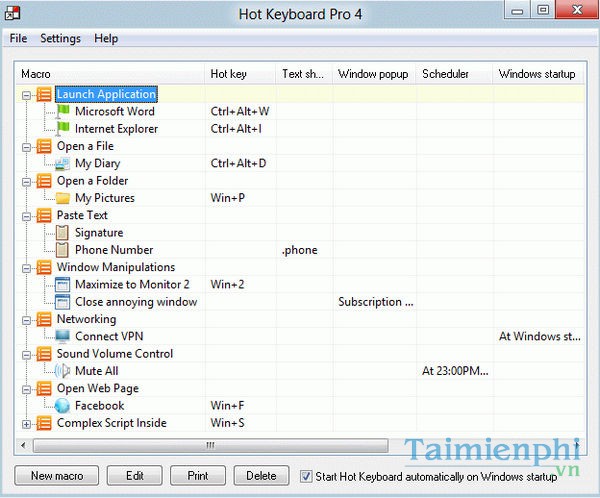This screenshot has height=498, width=600.
Task: Collapse the Networking group
Action: pyautogui.click(x=26, y=320)
